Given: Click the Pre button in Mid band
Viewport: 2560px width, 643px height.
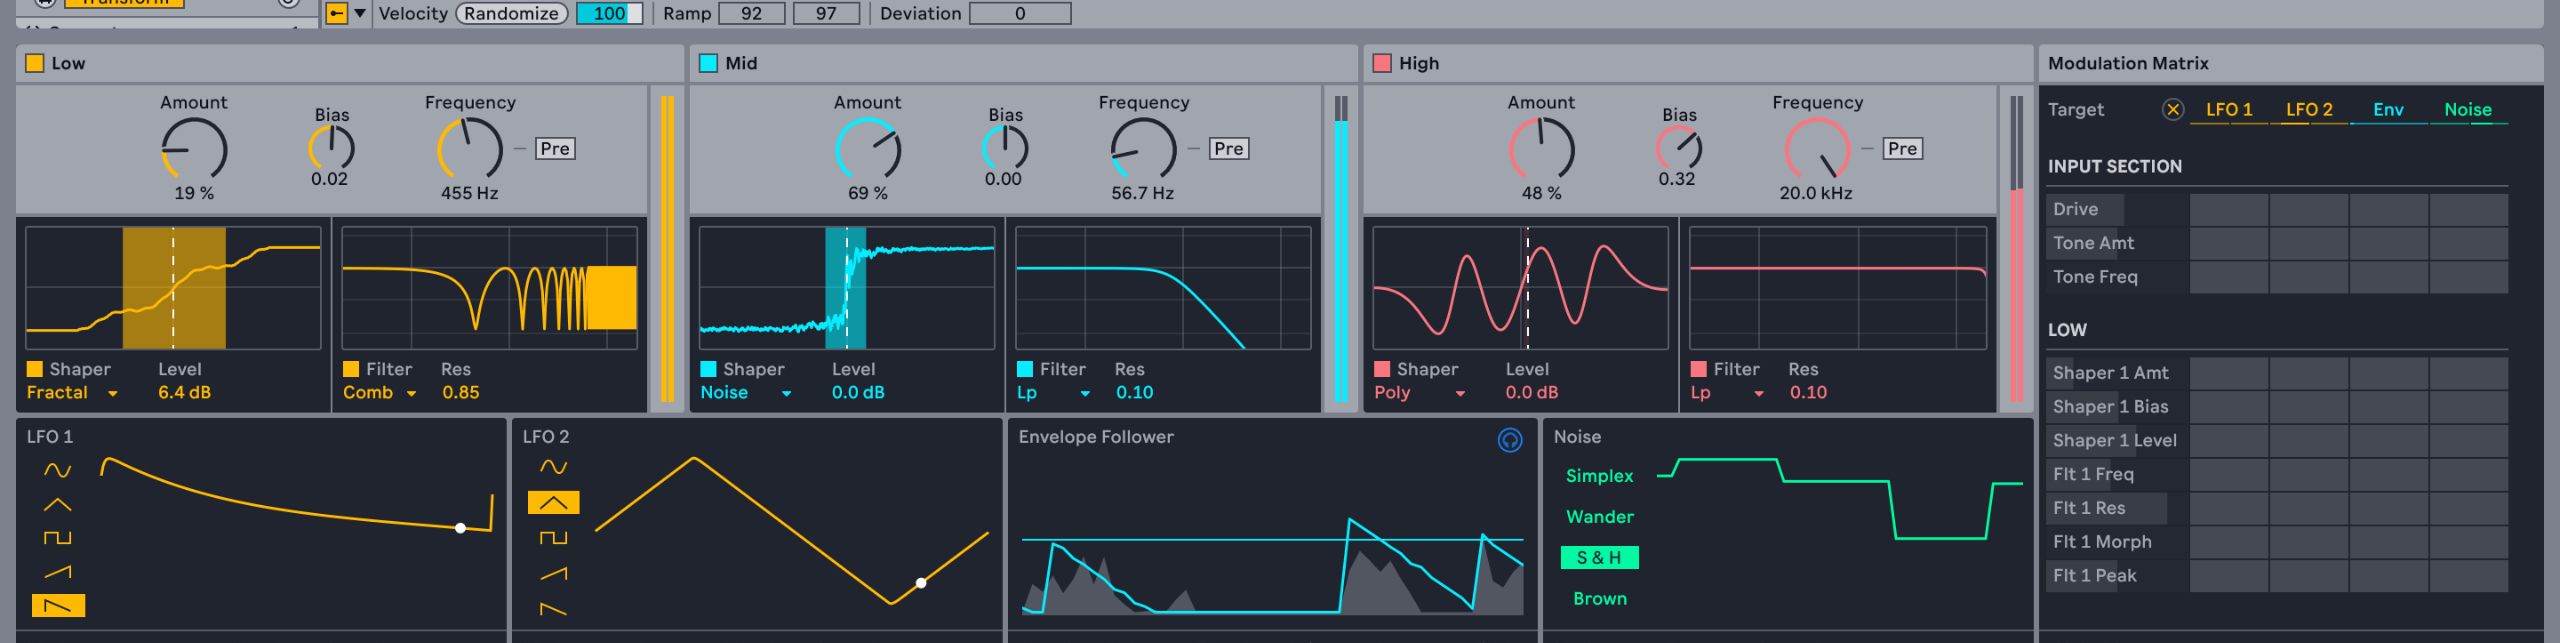Looking at the screenshot, I should click(1228, 149).
